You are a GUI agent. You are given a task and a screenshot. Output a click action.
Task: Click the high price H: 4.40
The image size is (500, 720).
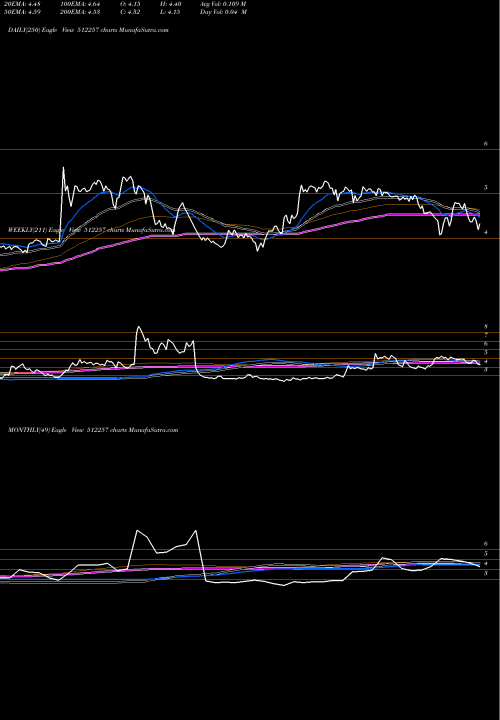170,4
